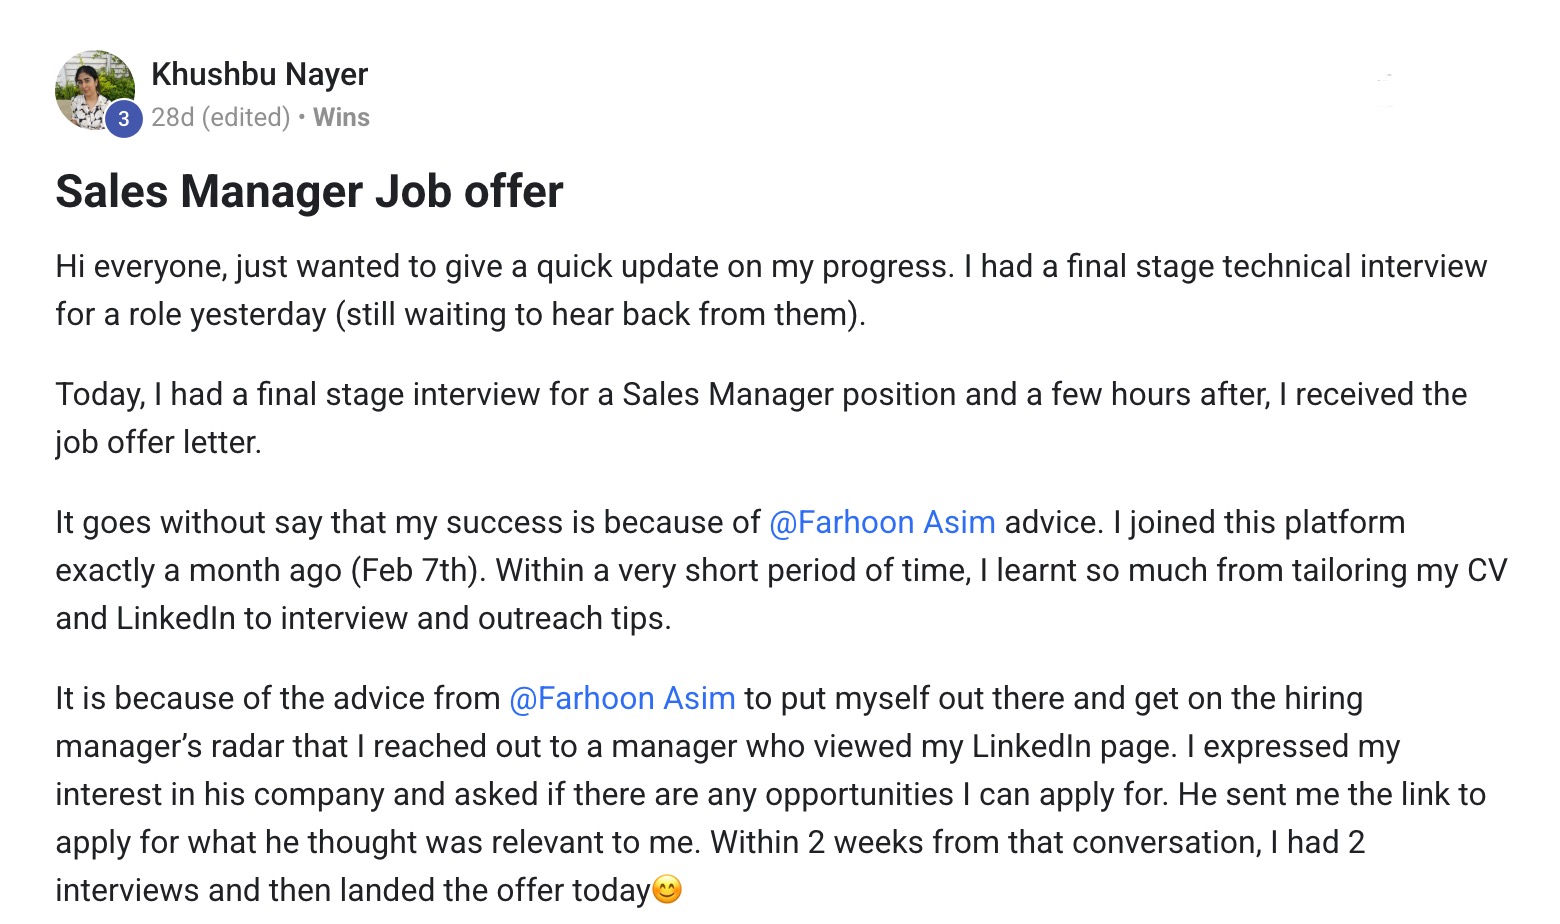
Task: Click the 'Hi everyone' opening paragraph
Action: click(x=771, y=290)
